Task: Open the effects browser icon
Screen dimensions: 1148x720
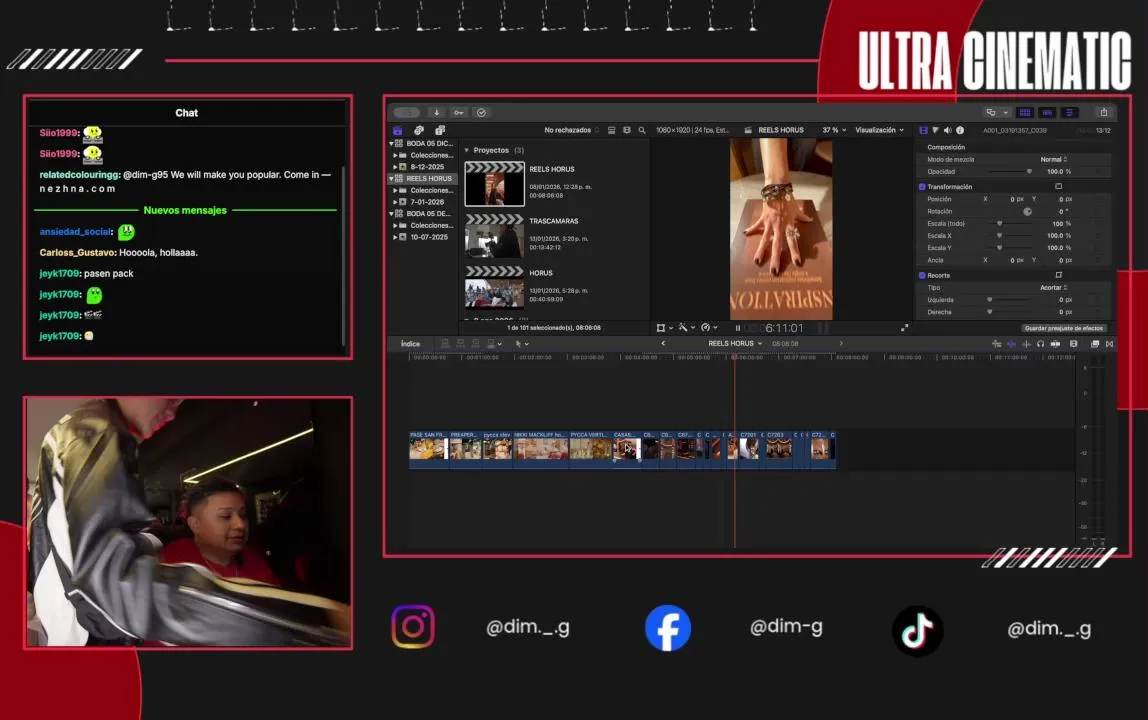Action: [1095, 344]
